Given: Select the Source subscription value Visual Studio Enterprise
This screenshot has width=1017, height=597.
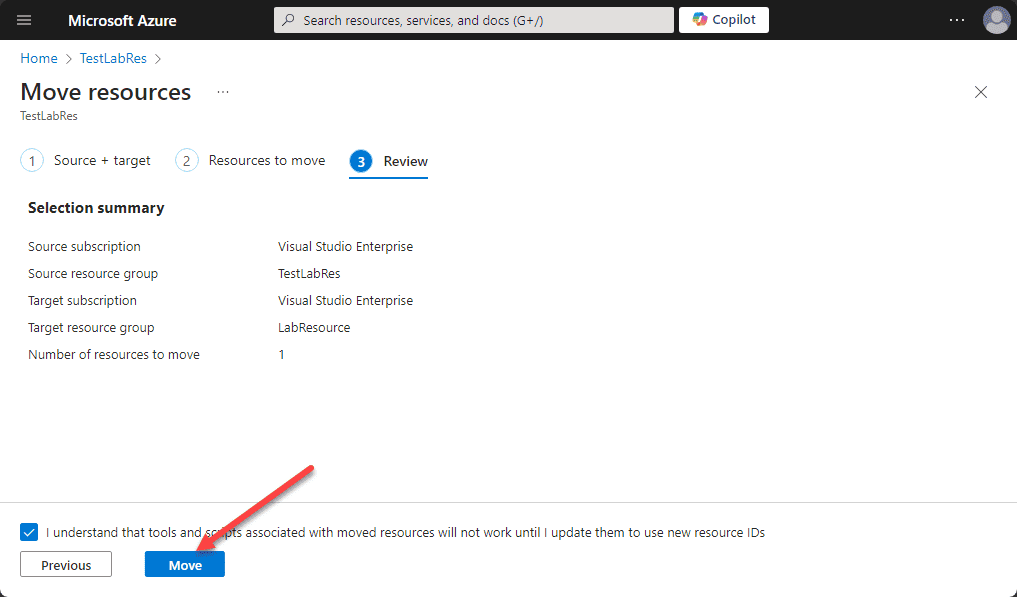Looking at the screenshot, I should tap(346, 247).
